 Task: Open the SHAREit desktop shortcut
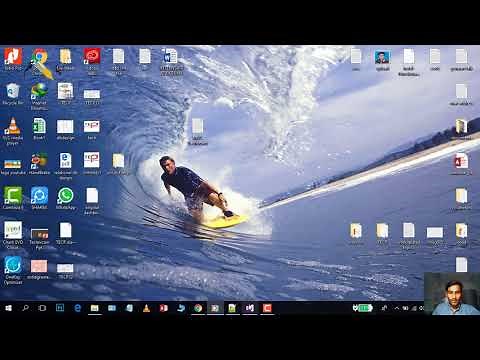coord(39,198)
